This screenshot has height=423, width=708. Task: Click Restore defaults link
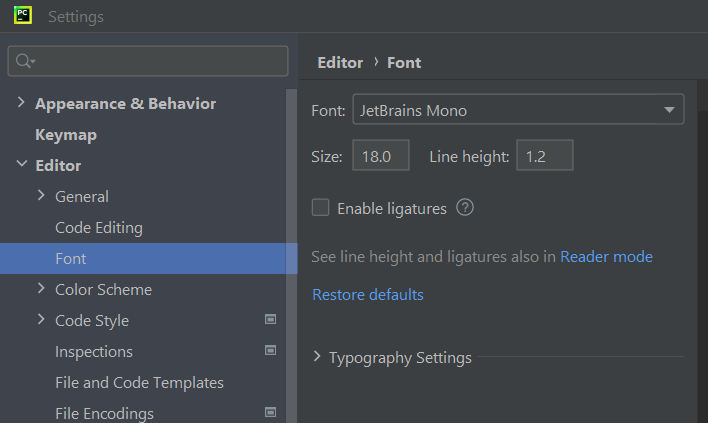tap(368, 295)
